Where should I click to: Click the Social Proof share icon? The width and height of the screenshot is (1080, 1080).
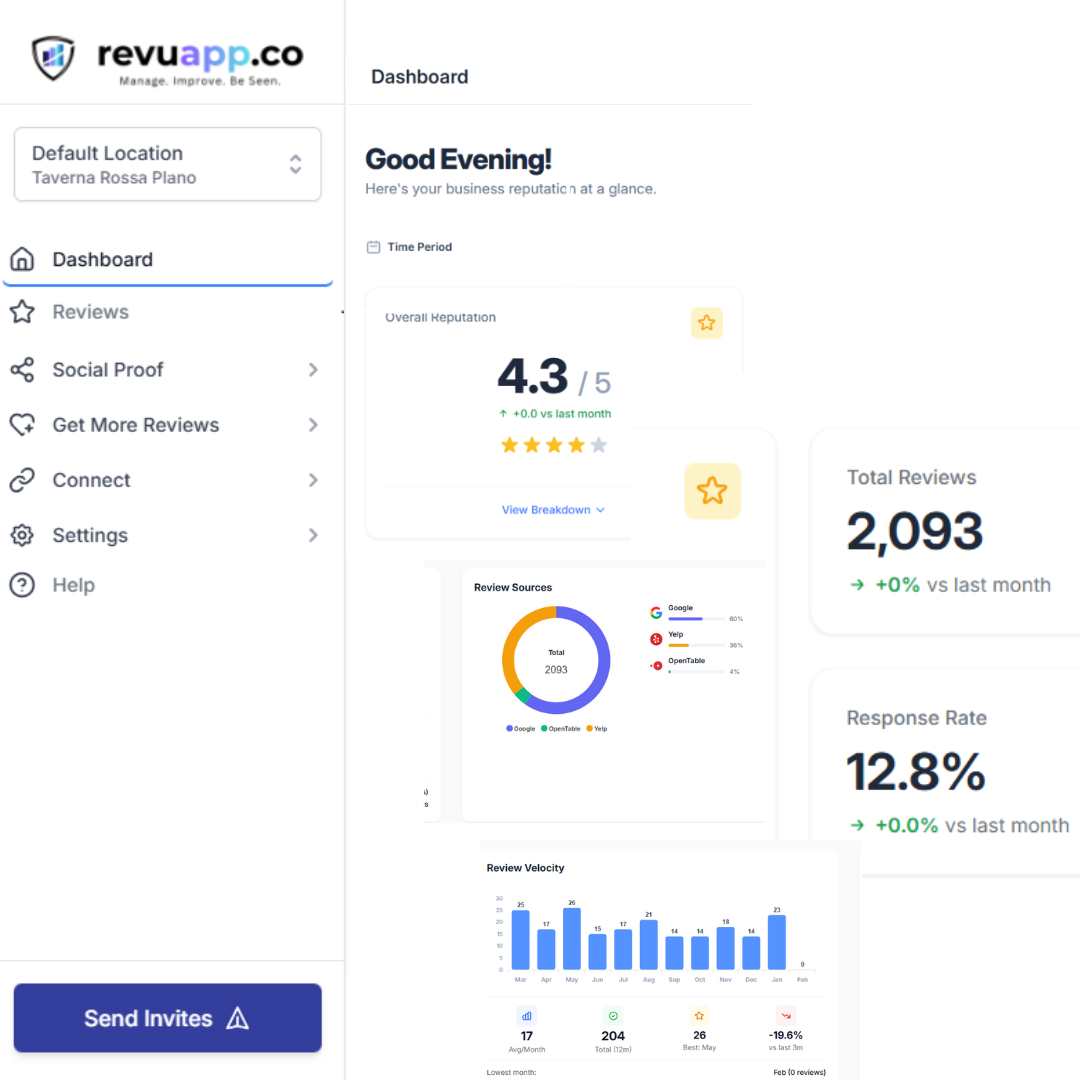[x=22, y=370]
